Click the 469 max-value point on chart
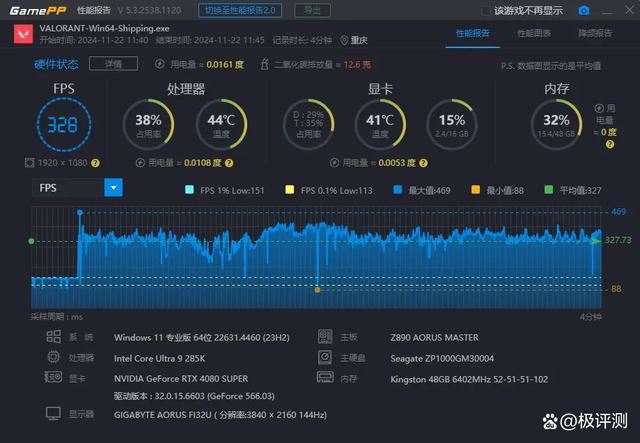Image resolution: width=640 pixels, height=443 pixels. click(x=80, y=212)
